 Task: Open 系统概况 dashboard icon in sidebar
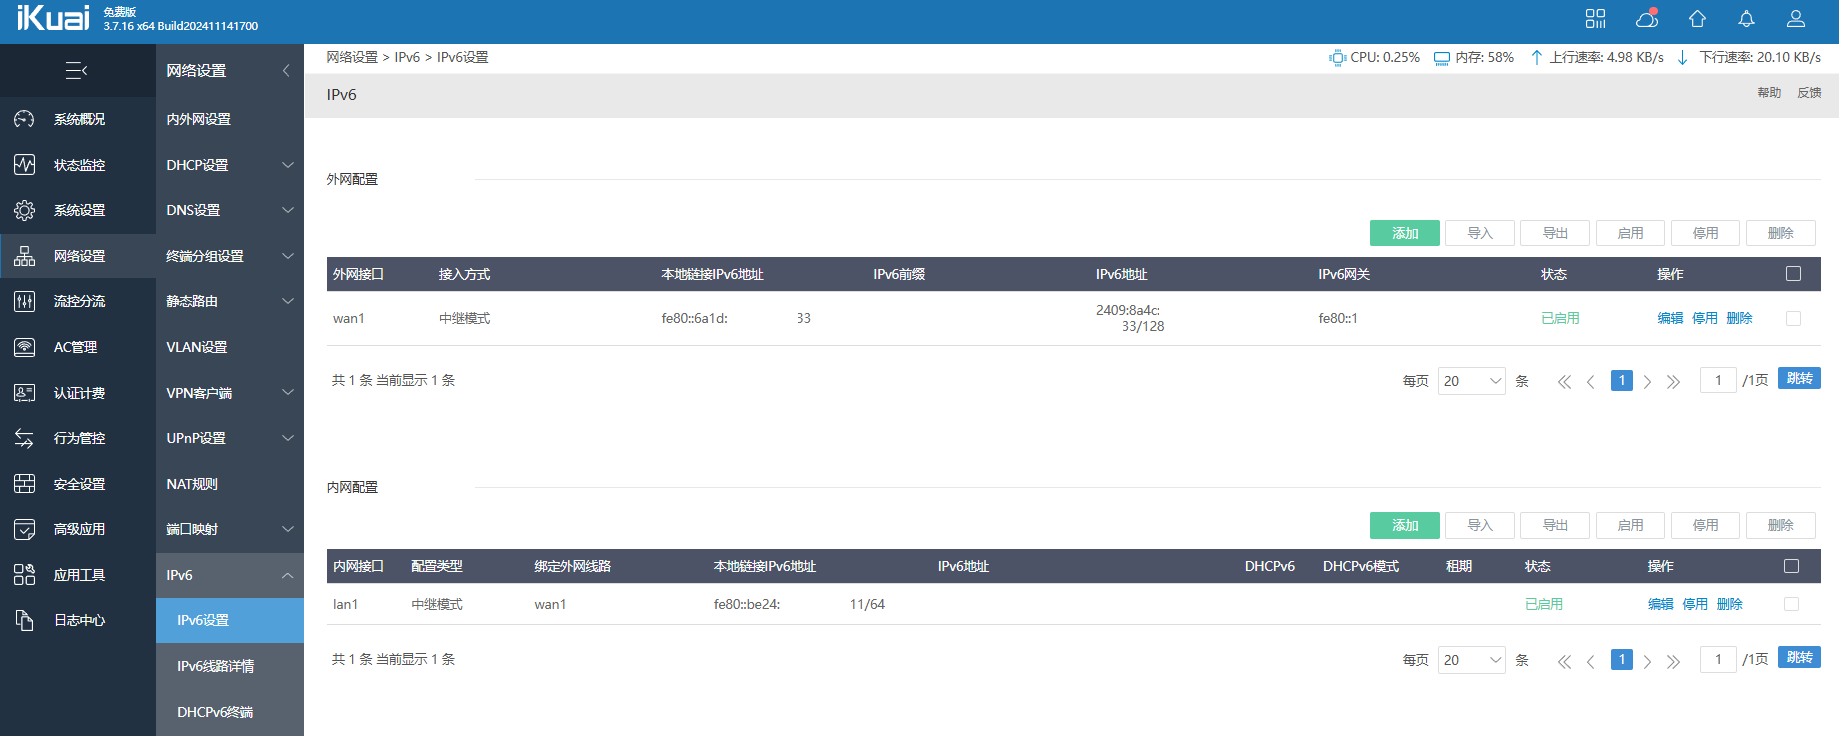click(25, 119)
